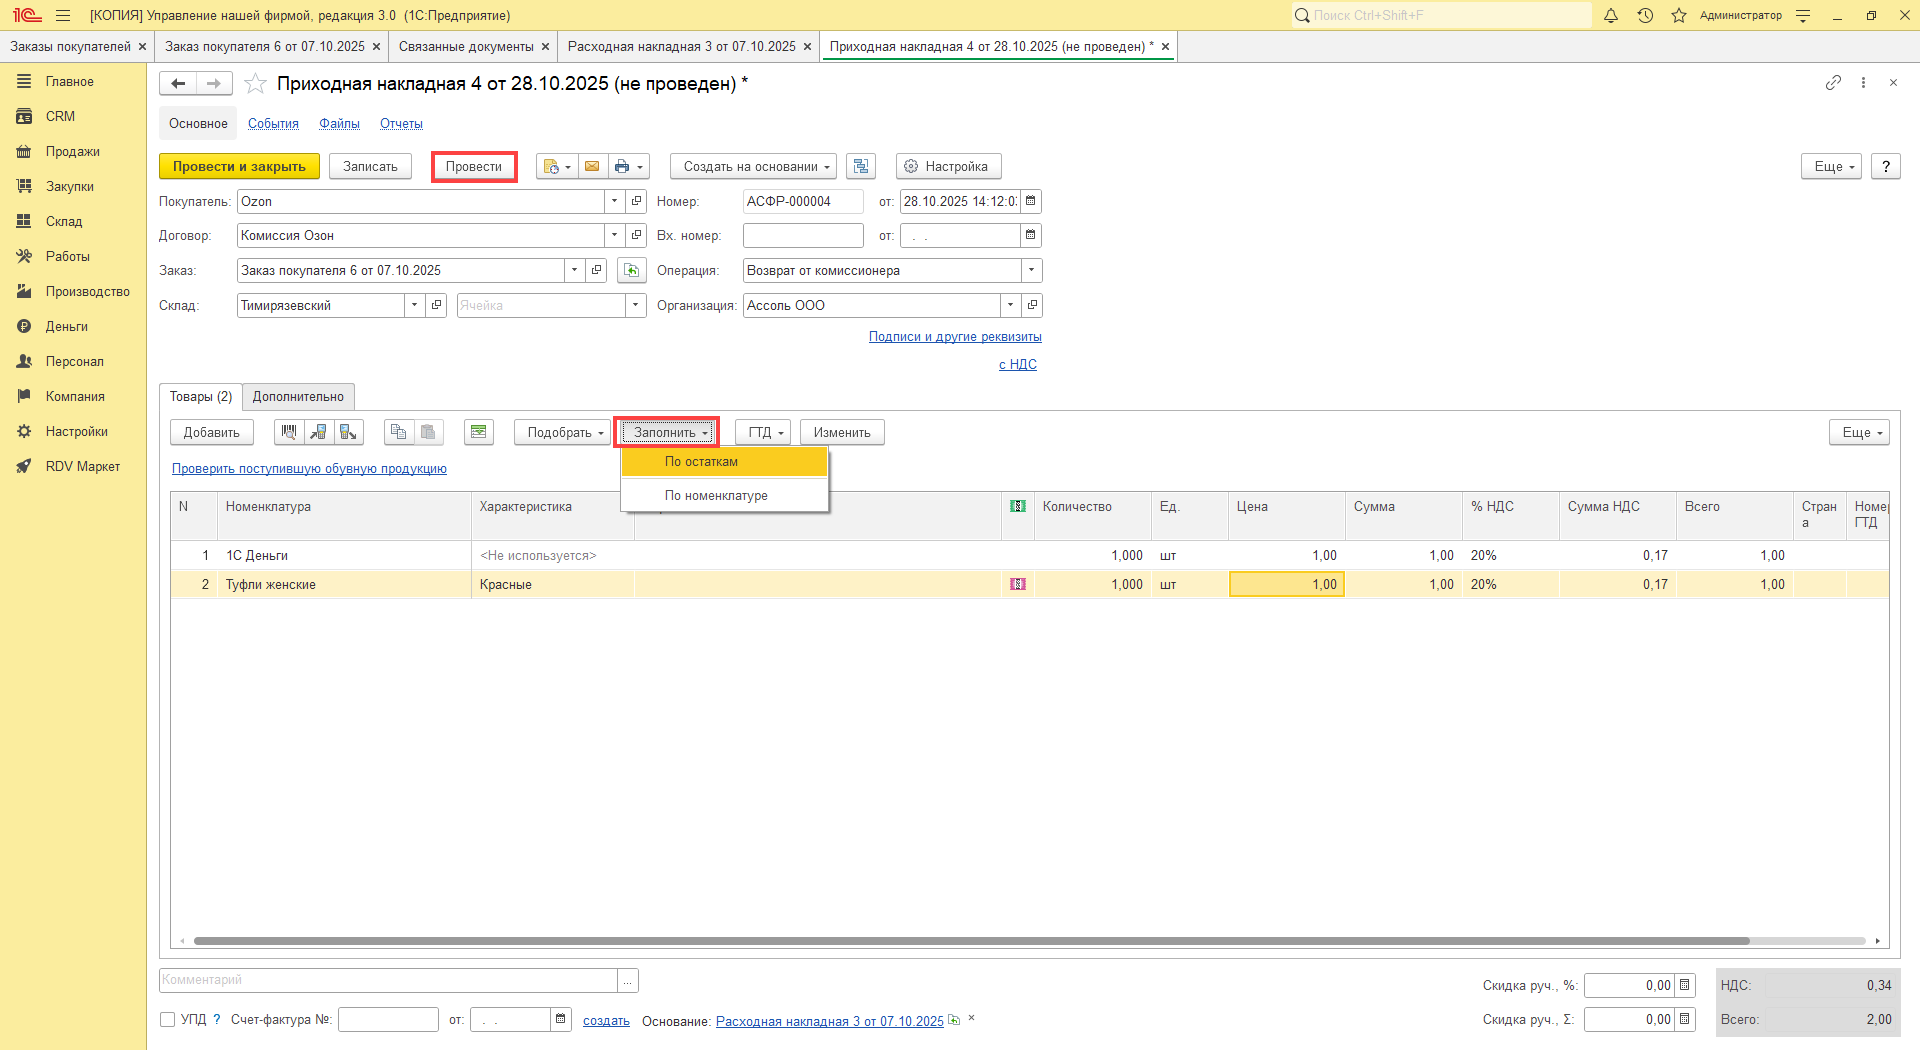The height and width of the screenshot is (1050, 1920).
Task: Open the Подобрать dropdown
Action: [x=562, y=432]
